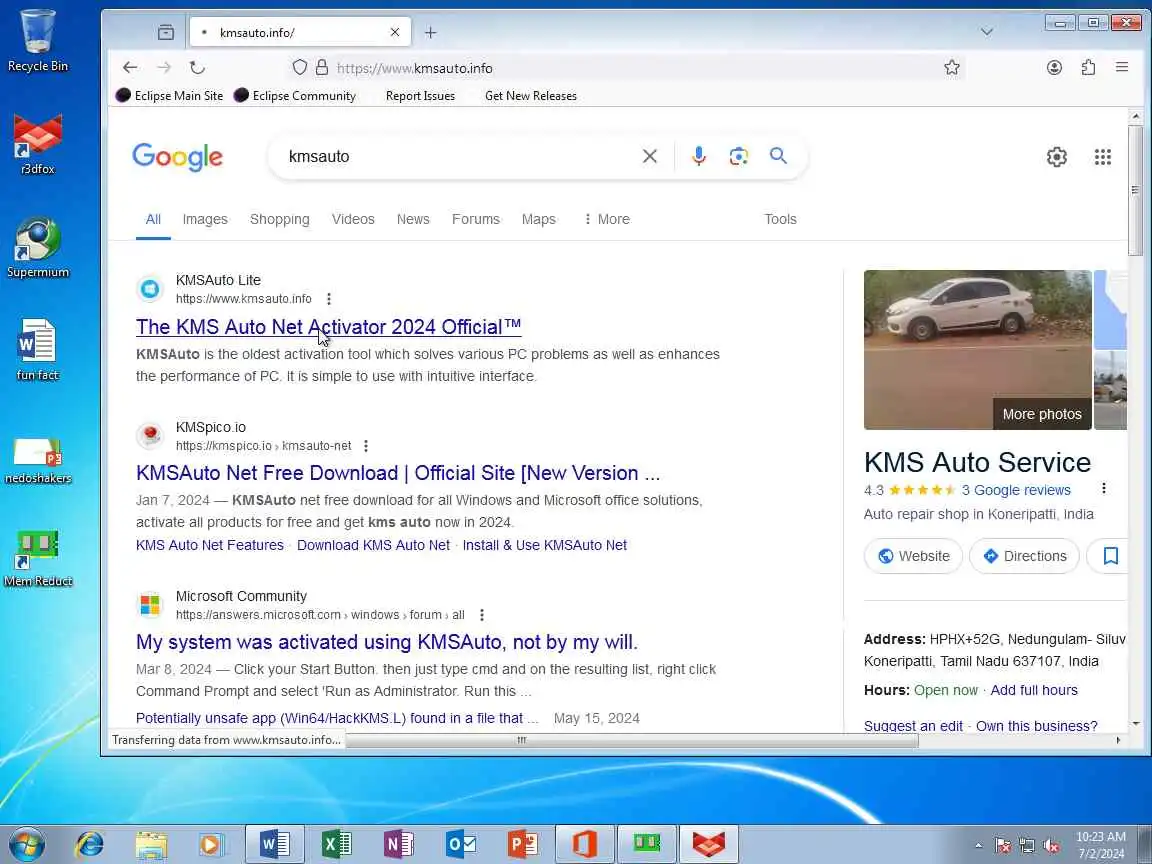This screenshot has height=864, width=1152.
Task: Open the browser hamburger menu
Action: tap(1122, 68)
